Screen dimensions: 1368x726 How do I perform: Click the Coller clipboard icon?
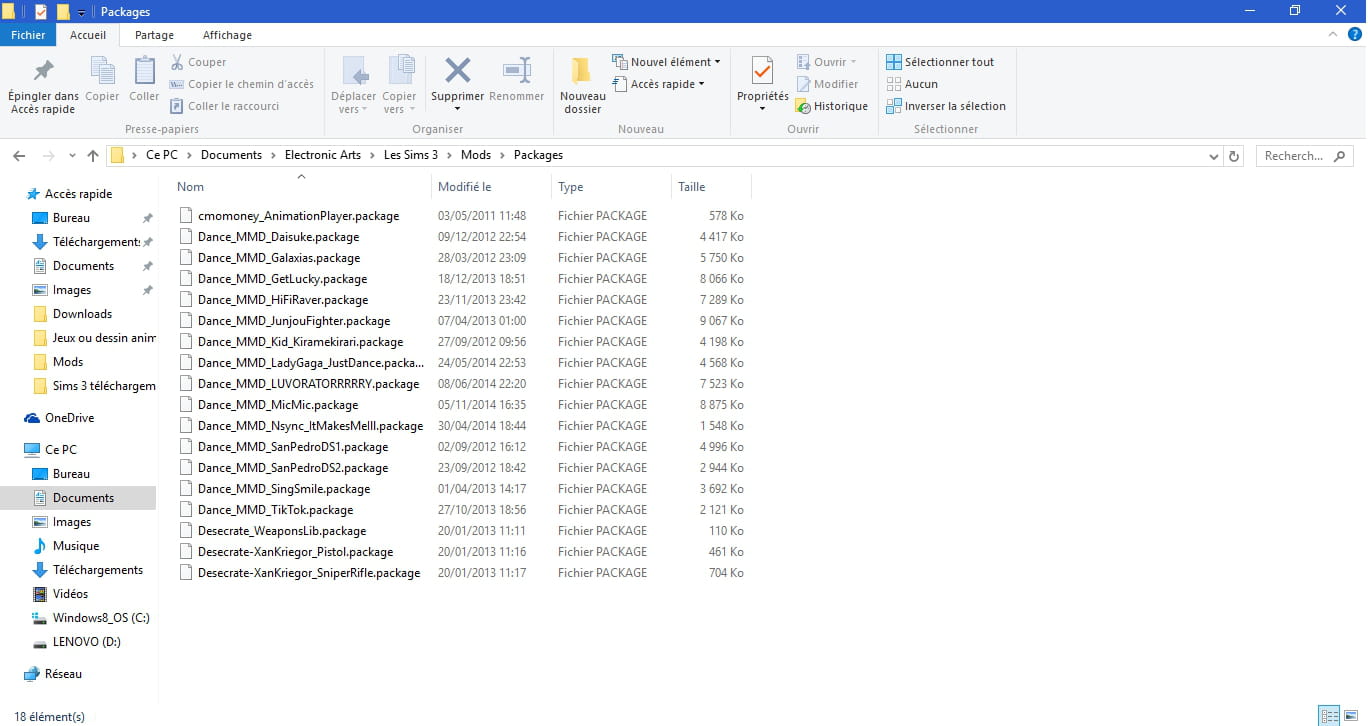click(144, 71)
